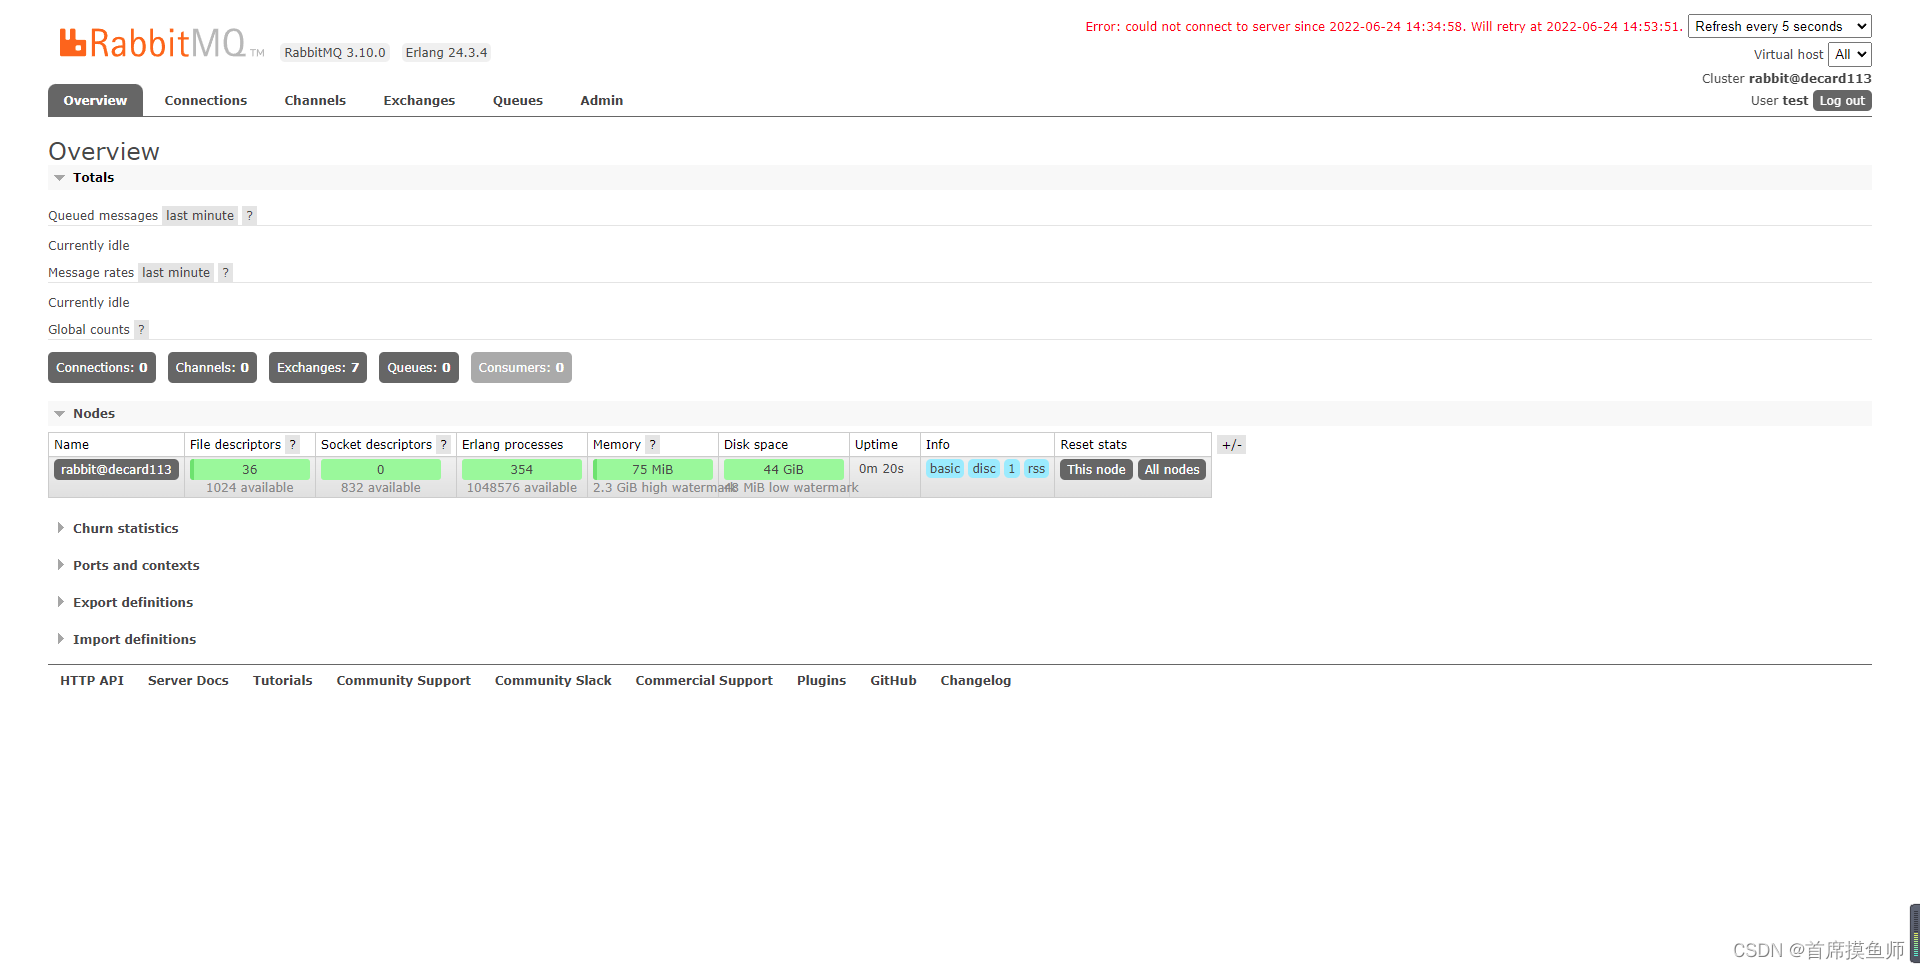The height and width of the screenshot is (969, 1920).
Task: Open help for Global counts
Action: click(141, 330)
